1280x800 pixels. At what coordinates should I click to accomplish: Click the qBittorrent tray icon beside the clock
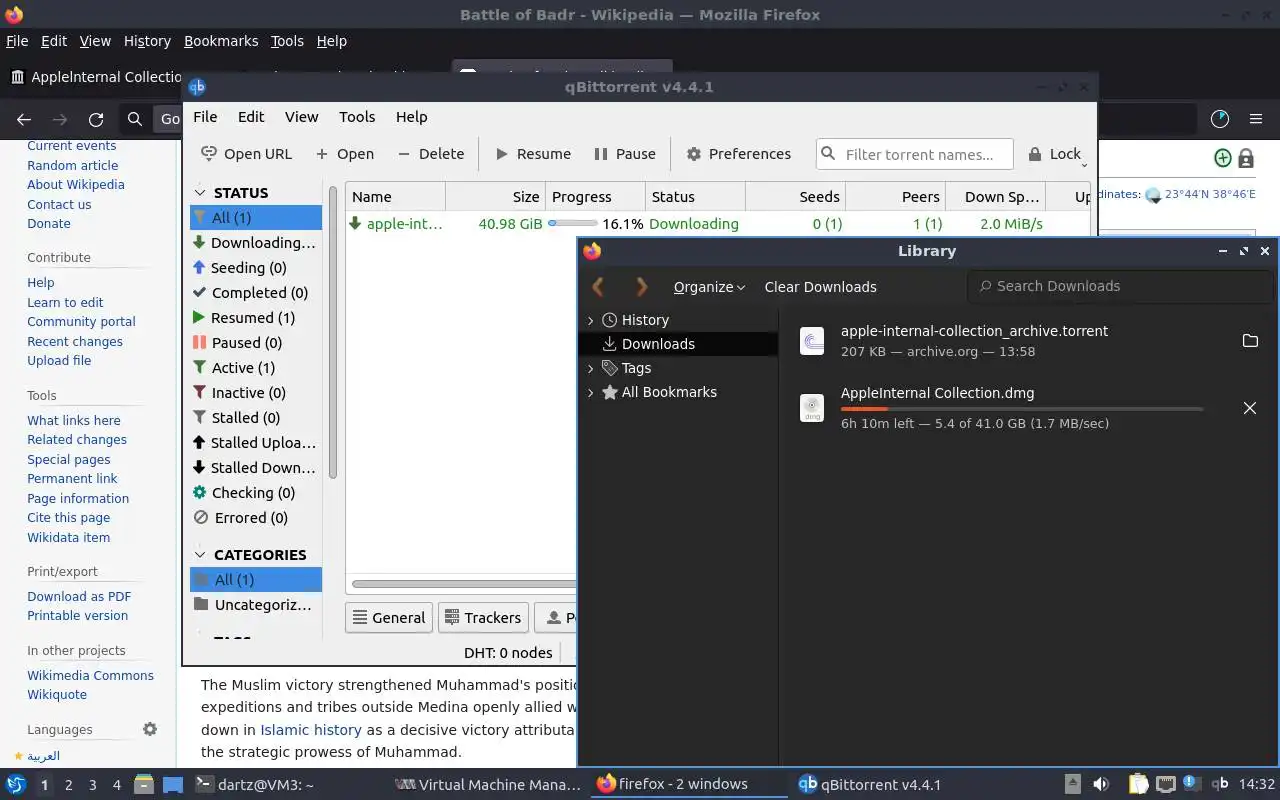[1220, 784]
